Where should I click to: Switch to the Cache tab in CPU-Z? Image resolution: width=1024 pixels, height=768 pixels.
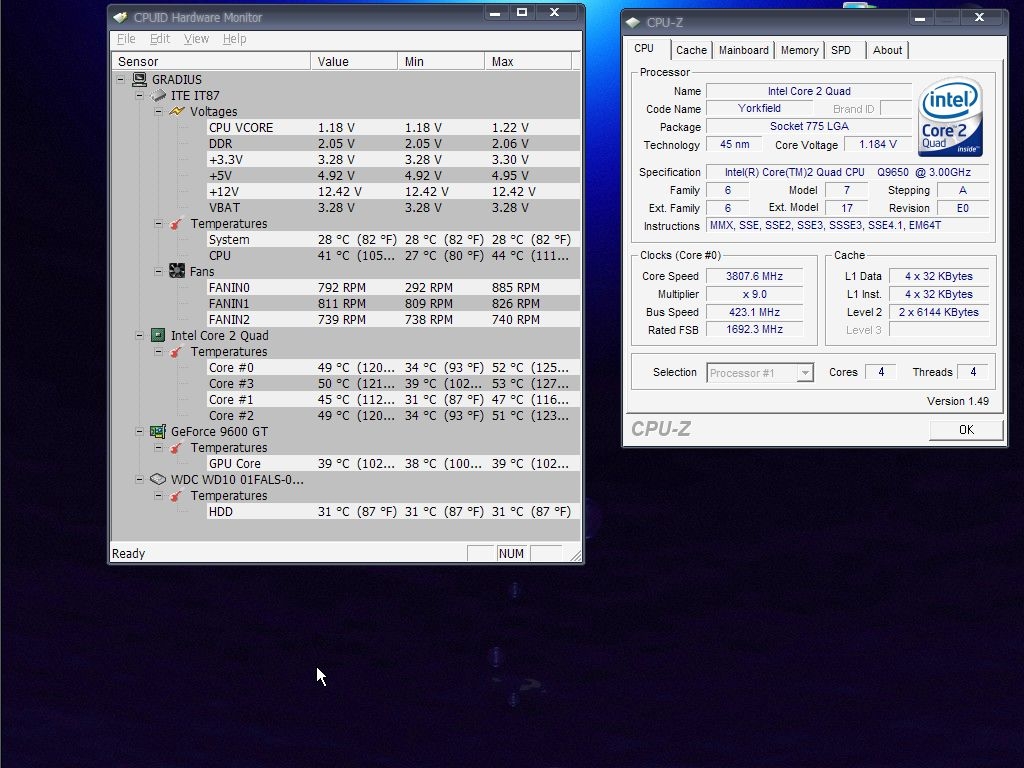pyautogui.click(x=692, y=50)
